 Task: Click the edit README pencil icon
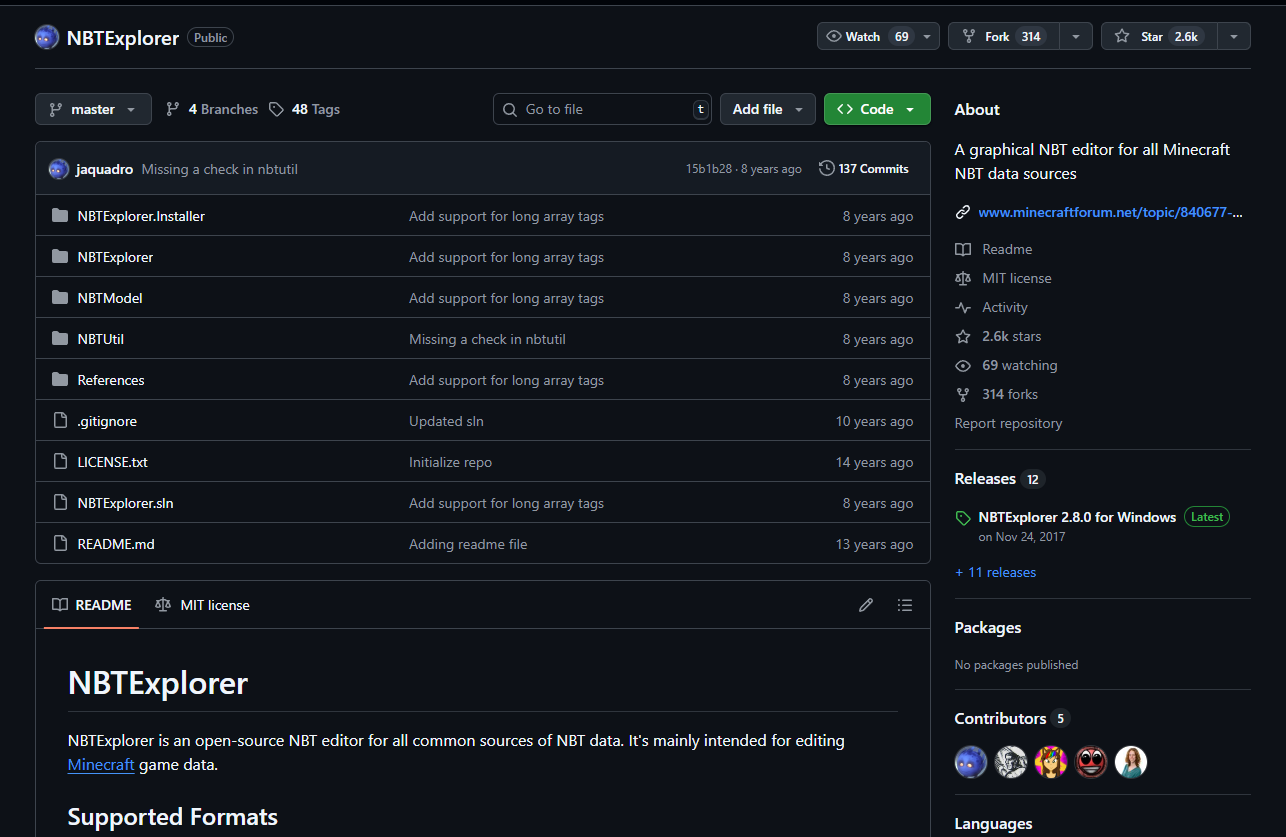click(866, 605)
